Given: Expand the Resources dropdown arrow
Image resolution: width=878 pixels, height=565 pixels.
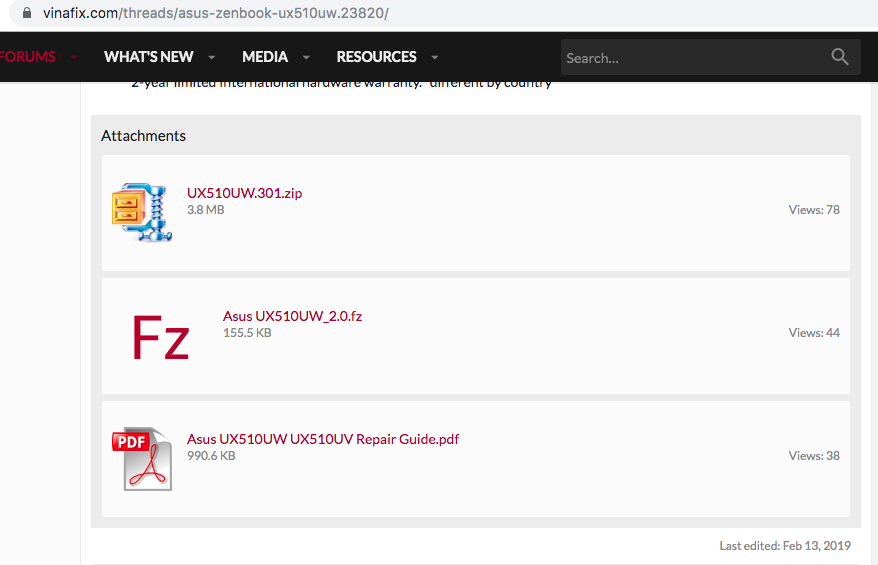Looking at the screenshot, I should click(x=435, y=57).
